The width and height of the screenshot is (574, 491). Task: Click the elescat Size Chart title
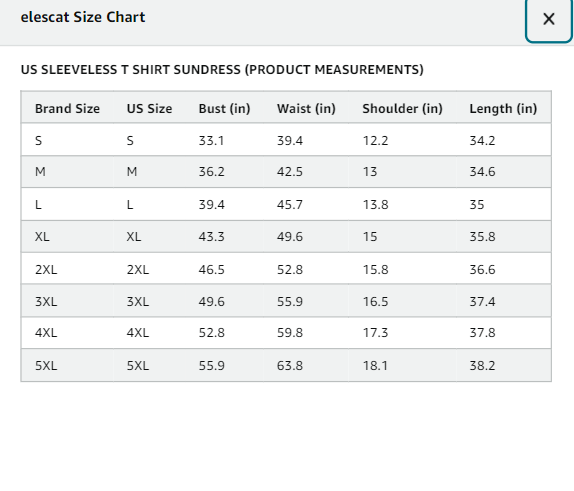tap(83, 17)
